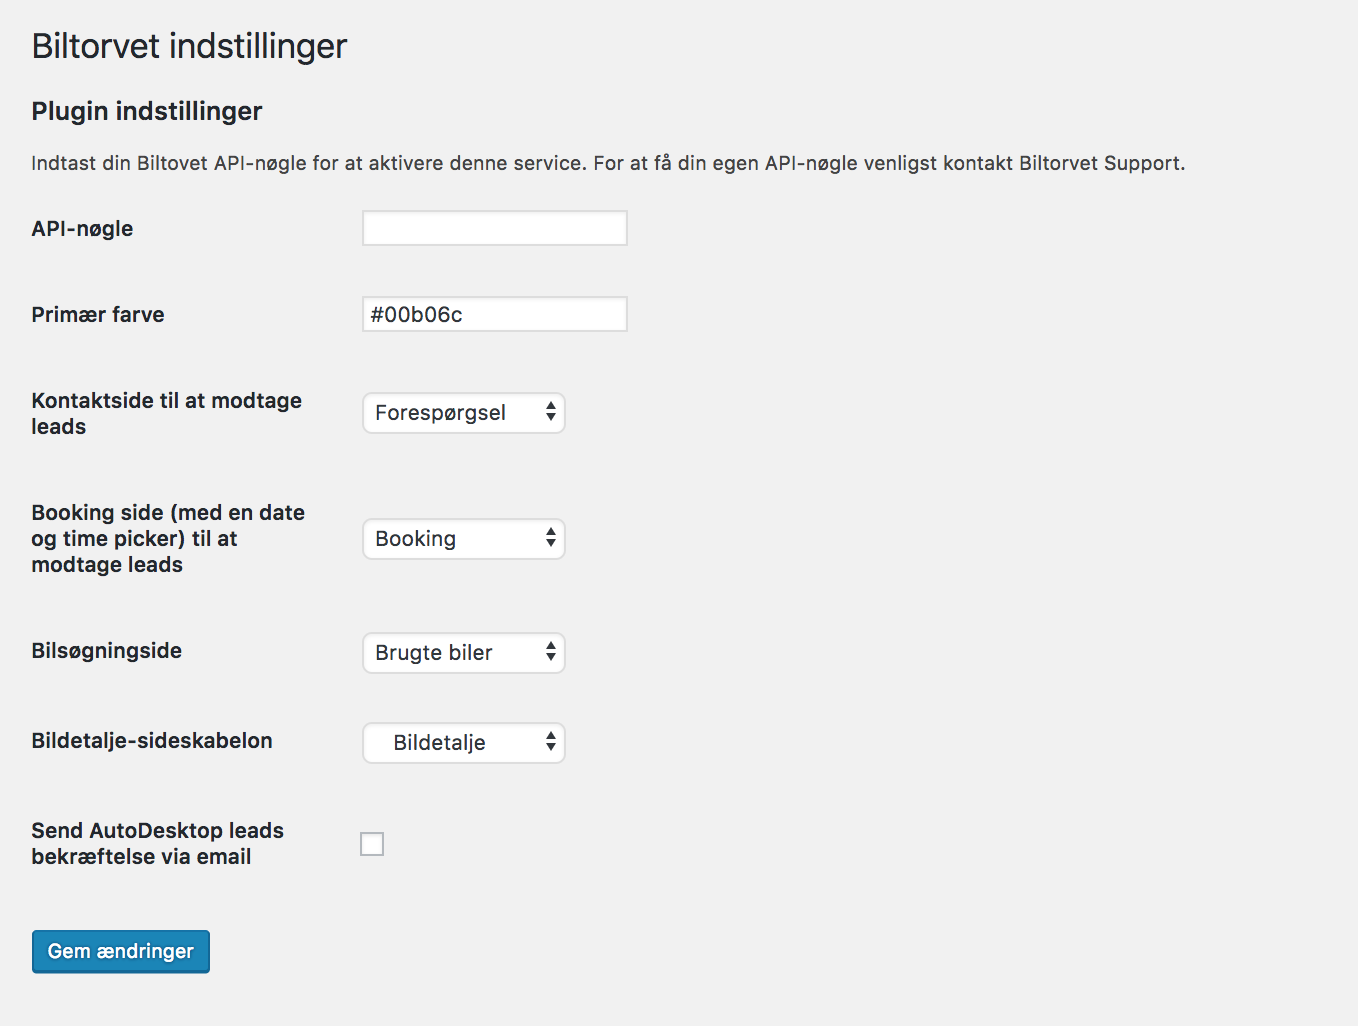Click the Gem ændringer button
The image size is (1358, 1026).
coord(121,951)
